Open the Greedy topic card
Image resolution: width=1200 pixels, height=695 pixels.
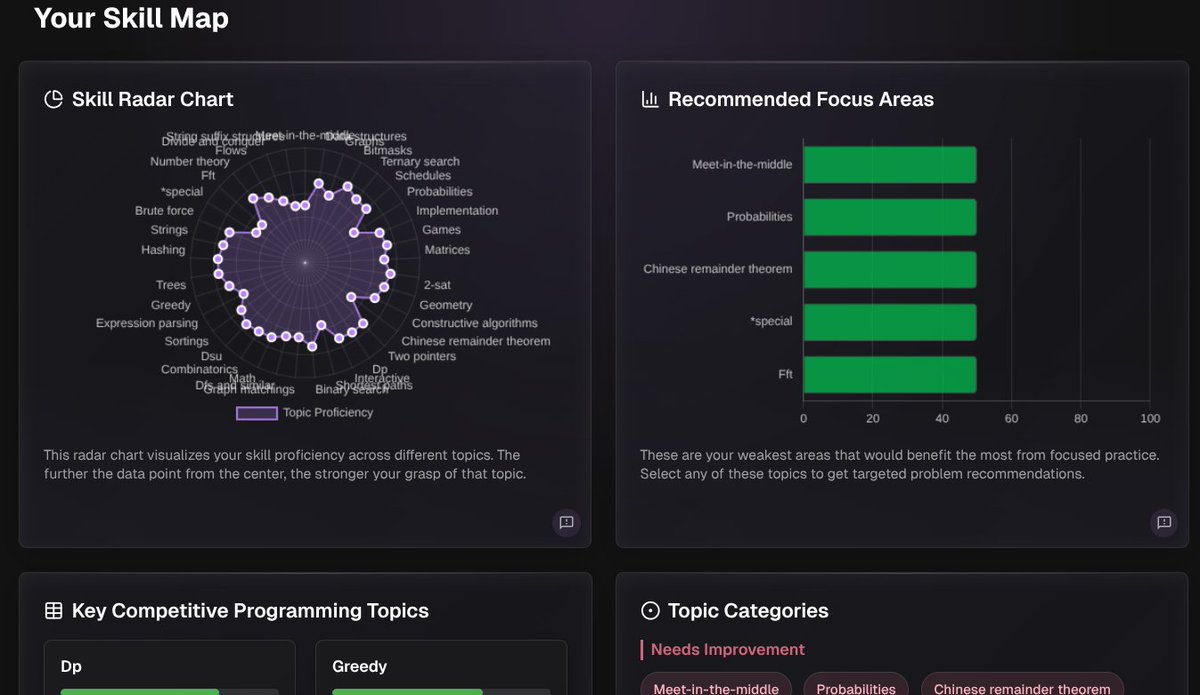(x=441, y=668)
